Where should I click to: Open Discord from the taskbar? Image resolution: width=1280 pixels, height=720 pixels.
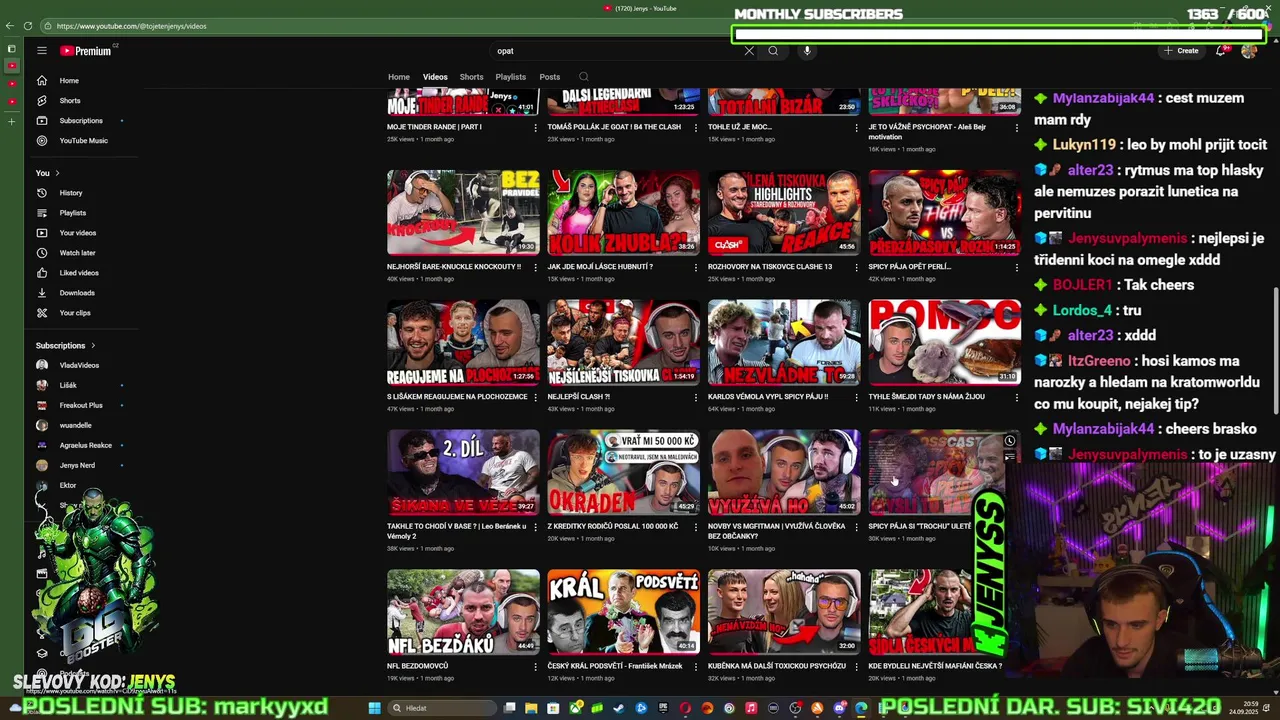pos(839,708)
